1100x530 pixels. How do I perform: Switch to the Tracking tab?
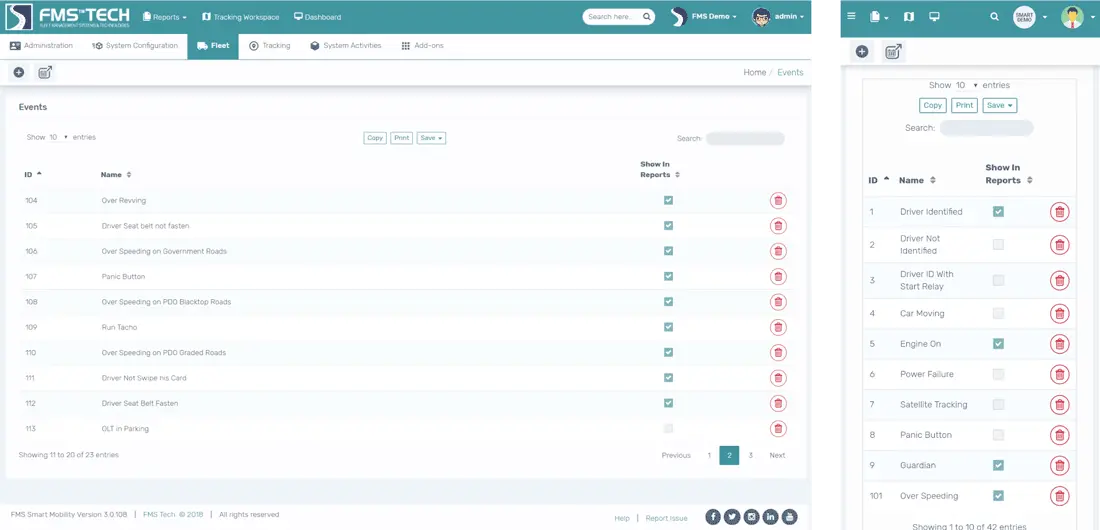coord(270,46)
